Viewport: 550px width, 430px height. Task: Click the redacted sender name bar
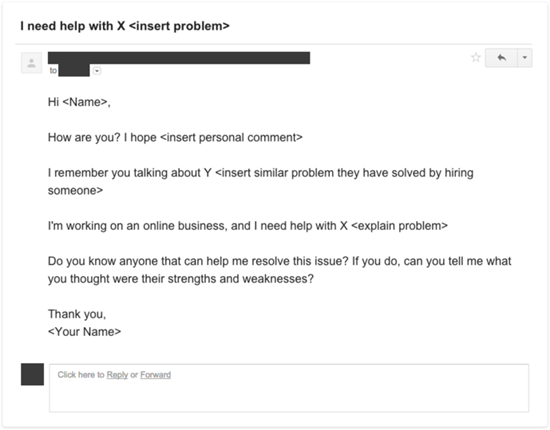tap(179, 58)
